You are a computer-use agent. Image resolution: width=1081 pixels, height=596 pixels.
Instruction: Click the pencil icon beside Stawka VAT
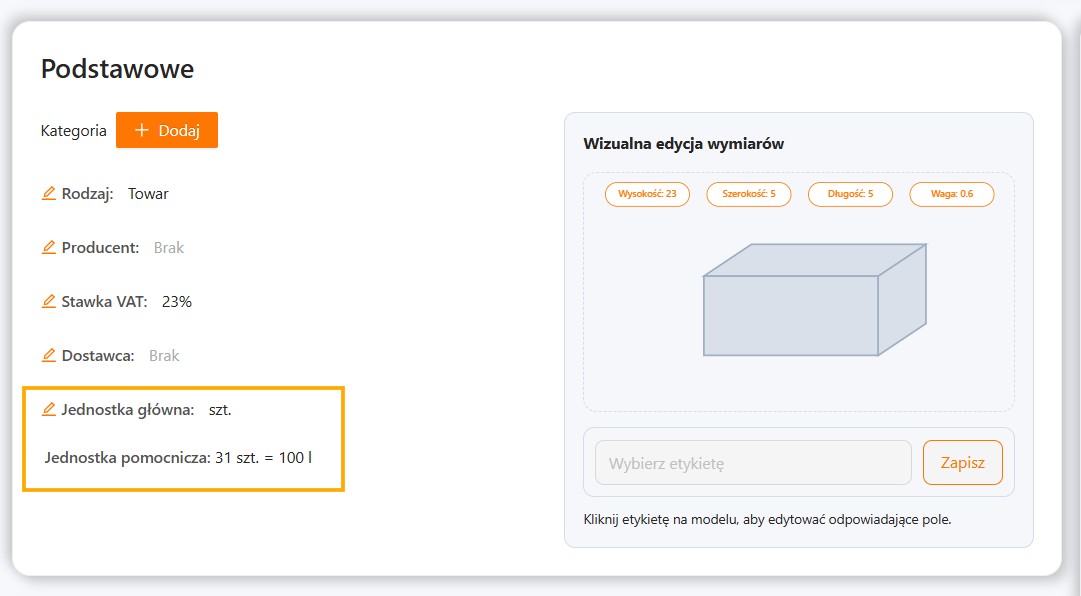[49, 302]
